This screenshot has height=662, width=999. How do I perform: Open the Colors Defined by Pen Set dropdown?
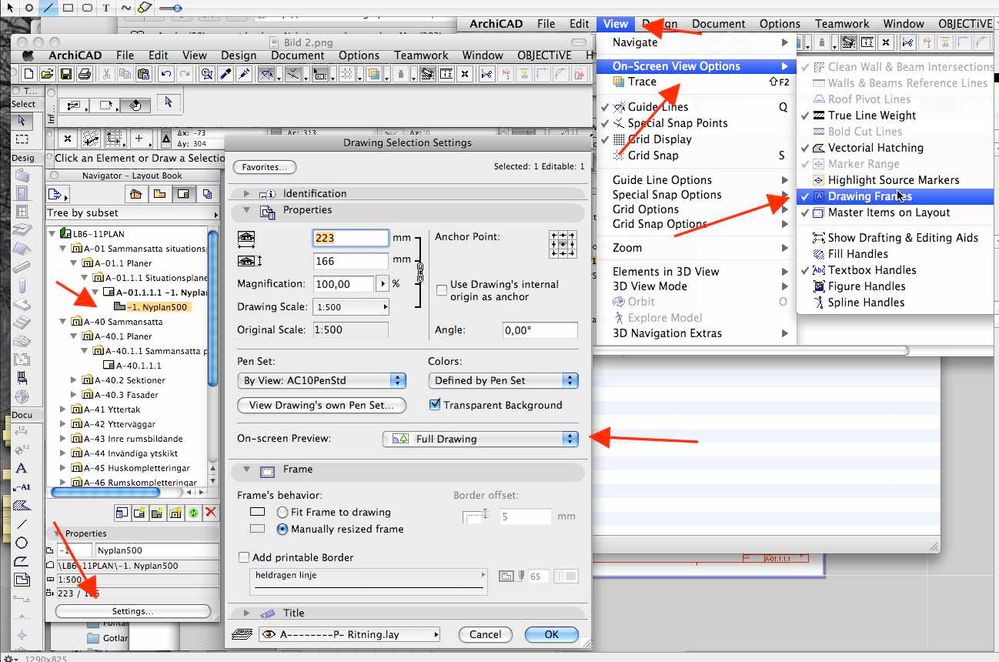click(x=503, y=380)
